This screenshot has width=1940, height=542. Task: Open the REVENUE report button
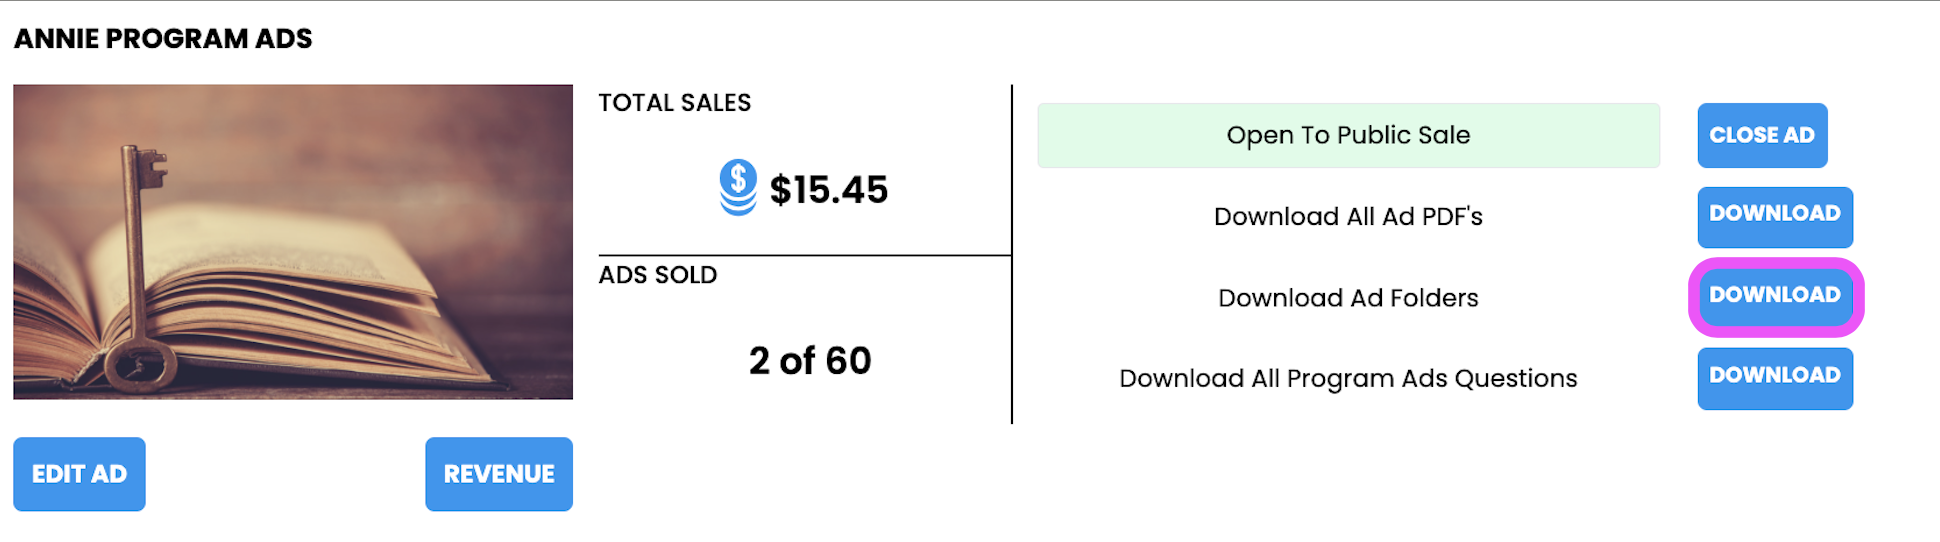[x=498, y=474]
